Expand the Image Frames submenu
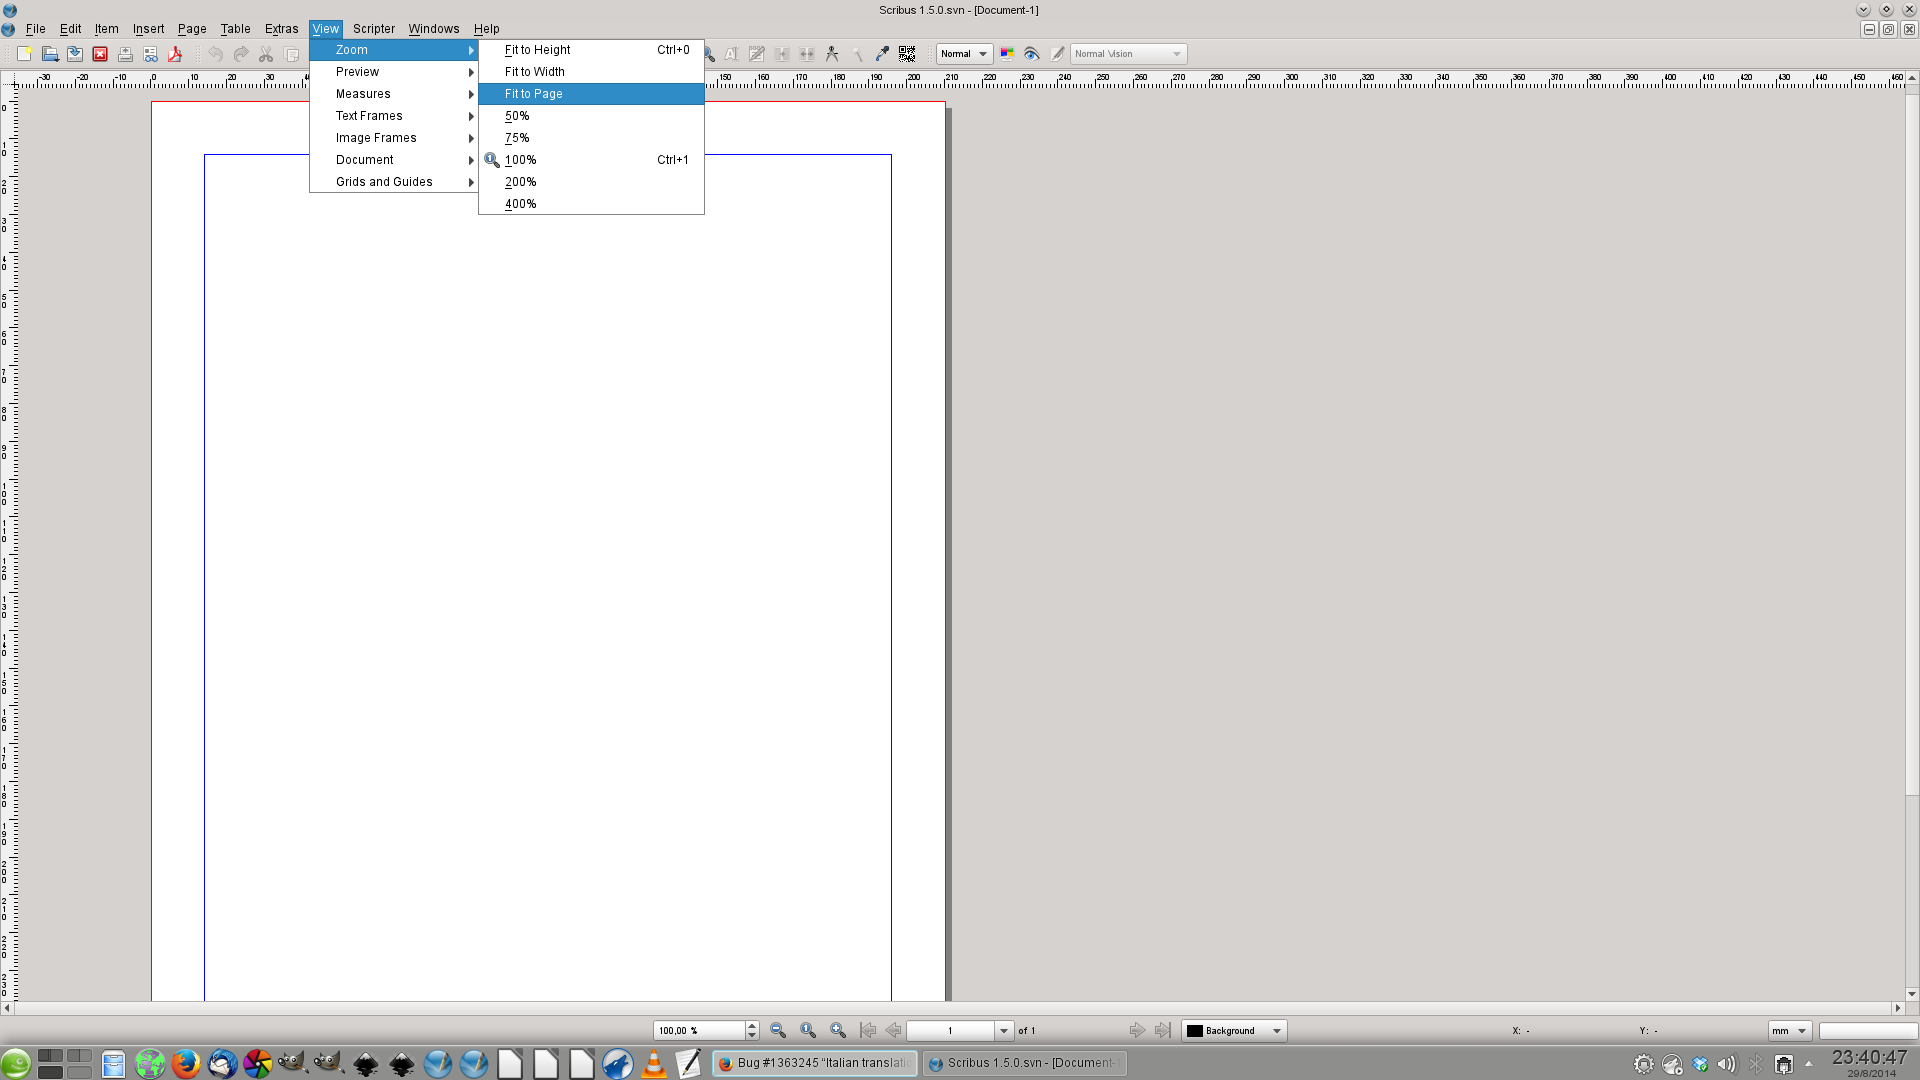 [x=394, y=138]
